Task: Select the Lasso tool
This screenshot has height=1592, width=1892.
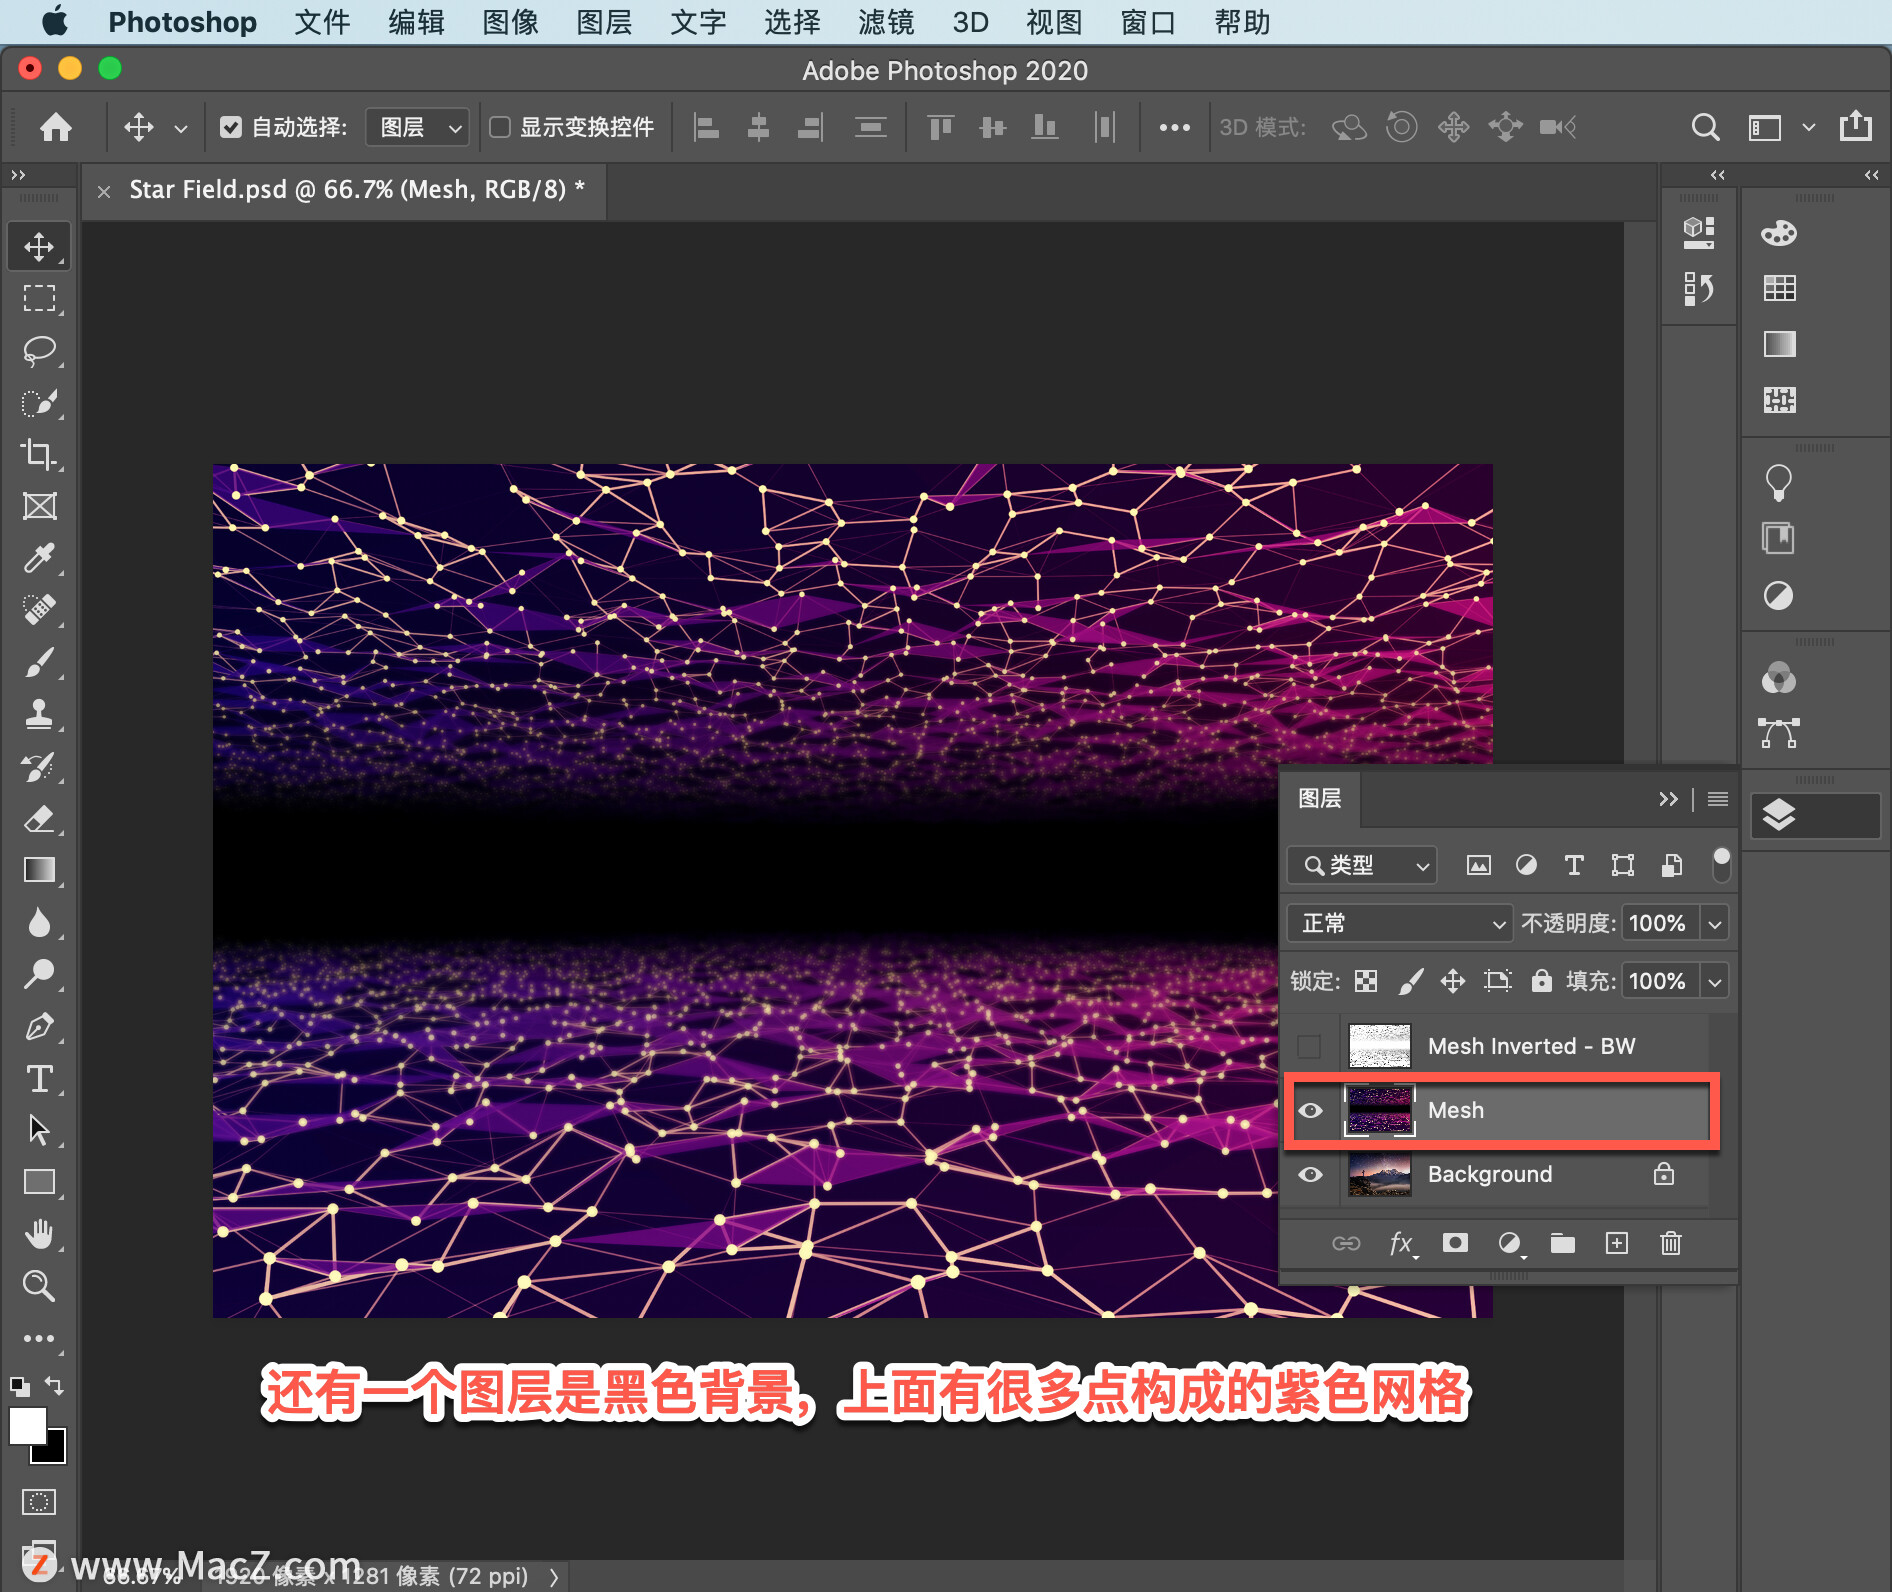Action: (x=39, y=350)
